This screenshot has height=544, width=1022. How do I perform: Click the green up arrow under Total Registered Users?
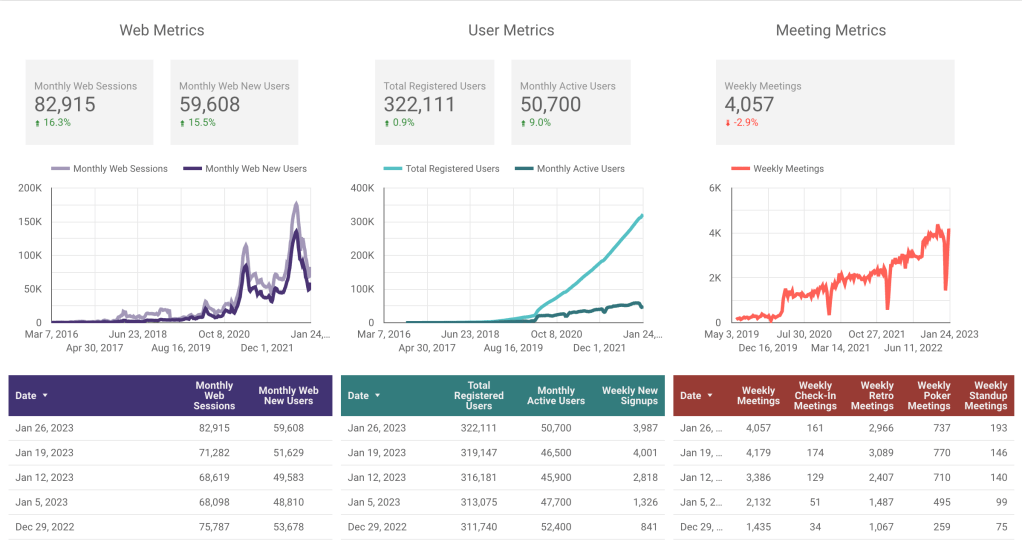tap(387, 123)
